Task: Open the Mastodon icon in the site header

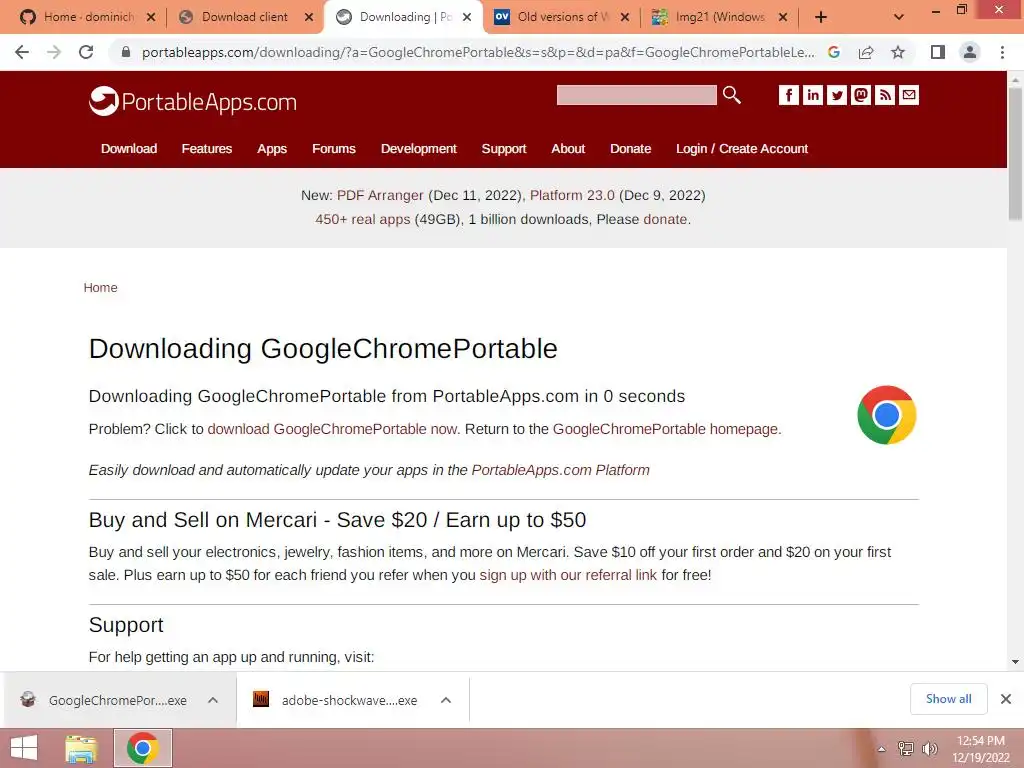Action: 861,95
